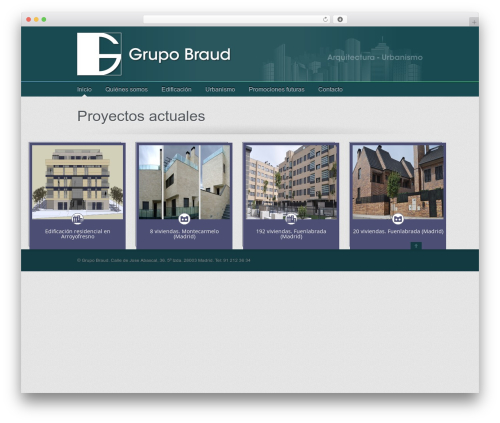Click the browser reader/download circular icon
Viewport: 500px width, 423px height.
[x=340, y=19]
